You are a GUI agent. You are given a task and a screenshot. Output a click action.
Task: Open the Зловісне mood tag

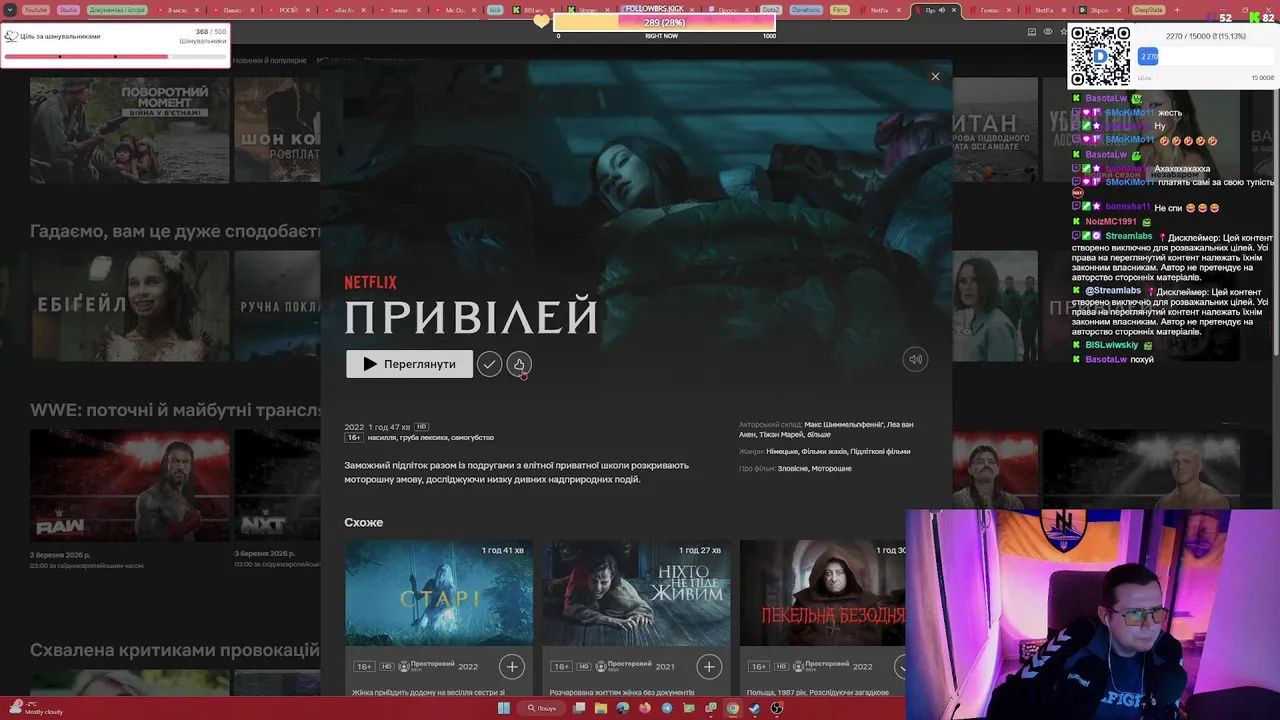tap(793, 468)
